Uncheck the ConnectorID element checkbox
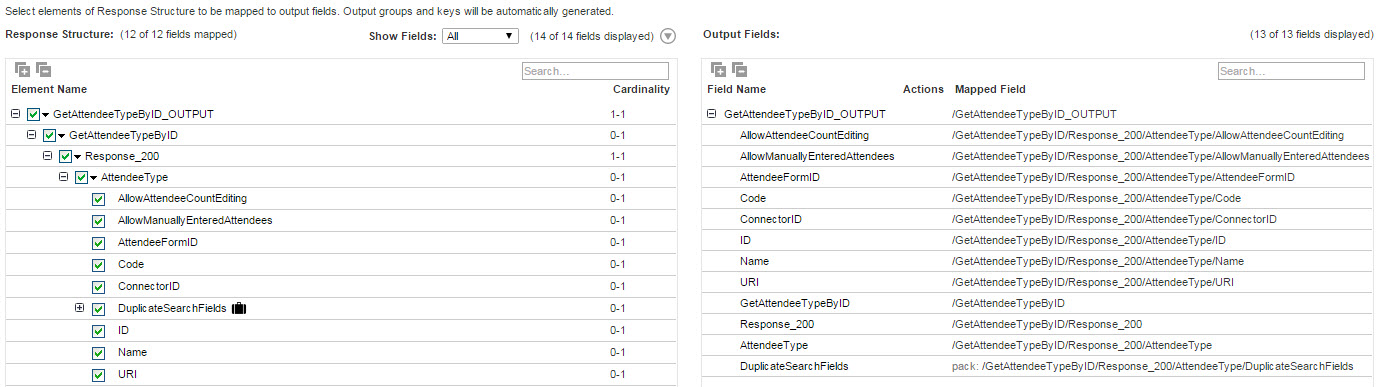1376x387 pixels. (x=98, y=287)
